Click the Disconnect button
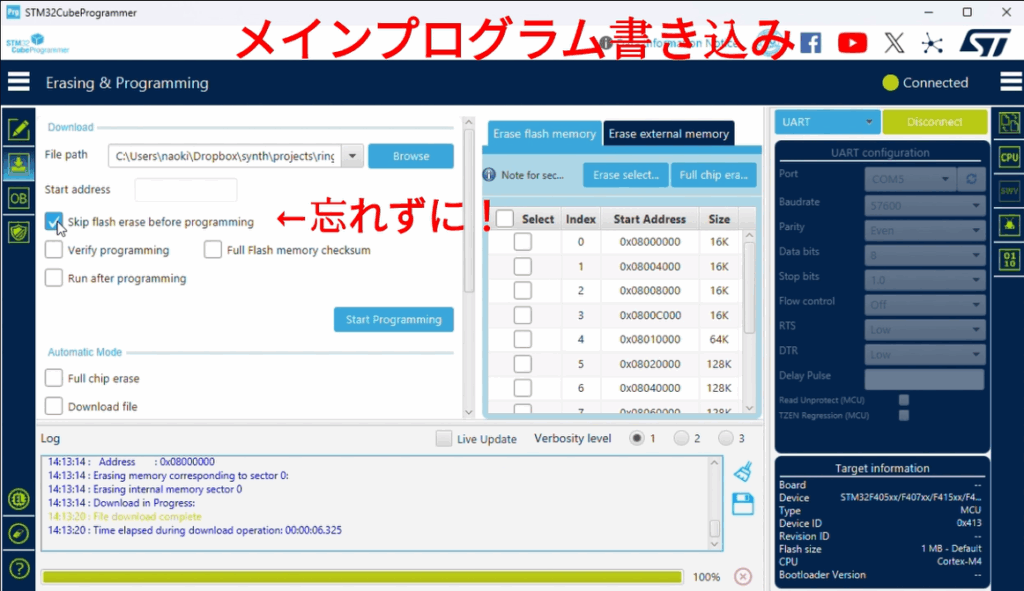Screen dimensions: 1024x591 coord(935,122)
